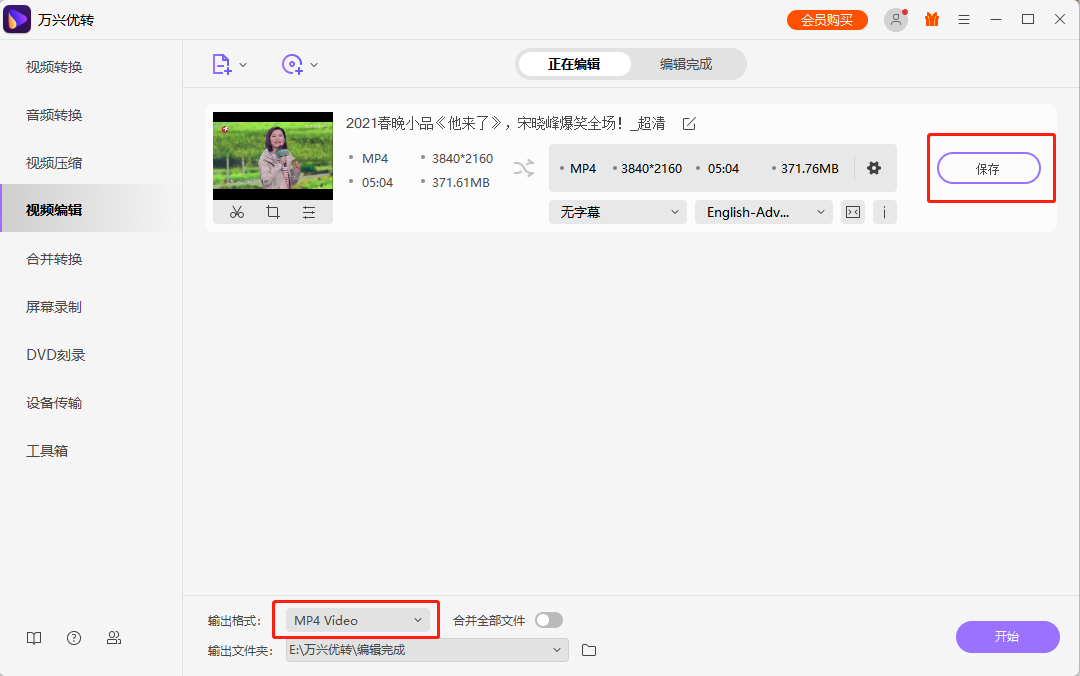Open 视频压缩 in the sidebar
1080x676 pixels.
pyautogui.click(x=54, y=163)
